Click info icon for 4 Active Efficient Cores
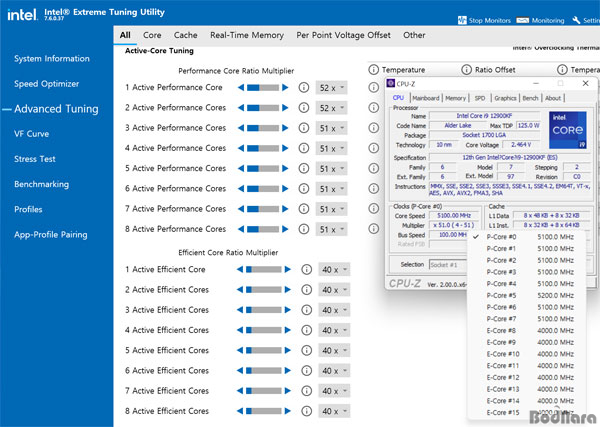This screenshot has height=427, width=600. pos(307,330)
